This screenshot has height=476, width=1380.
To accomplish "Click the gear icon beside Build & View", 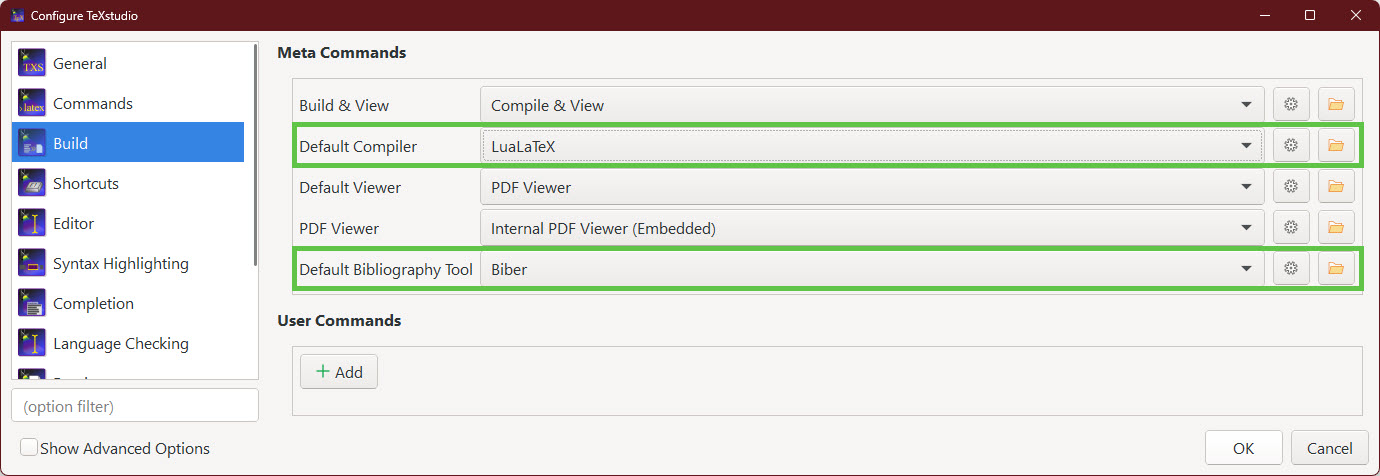I will click(x=1290, y=105).
